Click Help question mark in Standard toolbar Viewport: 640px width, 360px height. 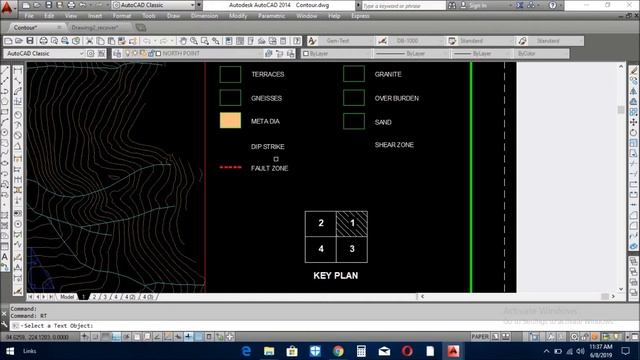click(x=297, y=41)
